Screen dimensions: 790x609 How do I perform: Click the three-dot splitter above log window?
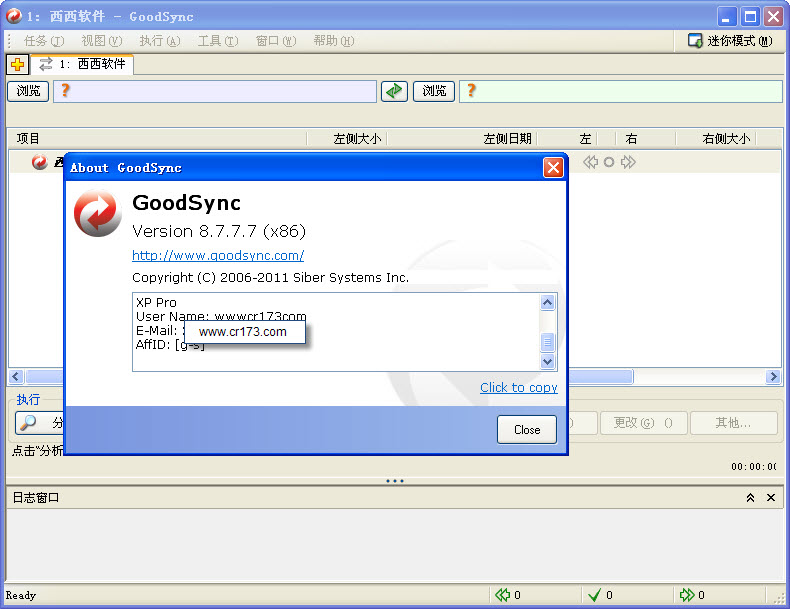(395, 481)
